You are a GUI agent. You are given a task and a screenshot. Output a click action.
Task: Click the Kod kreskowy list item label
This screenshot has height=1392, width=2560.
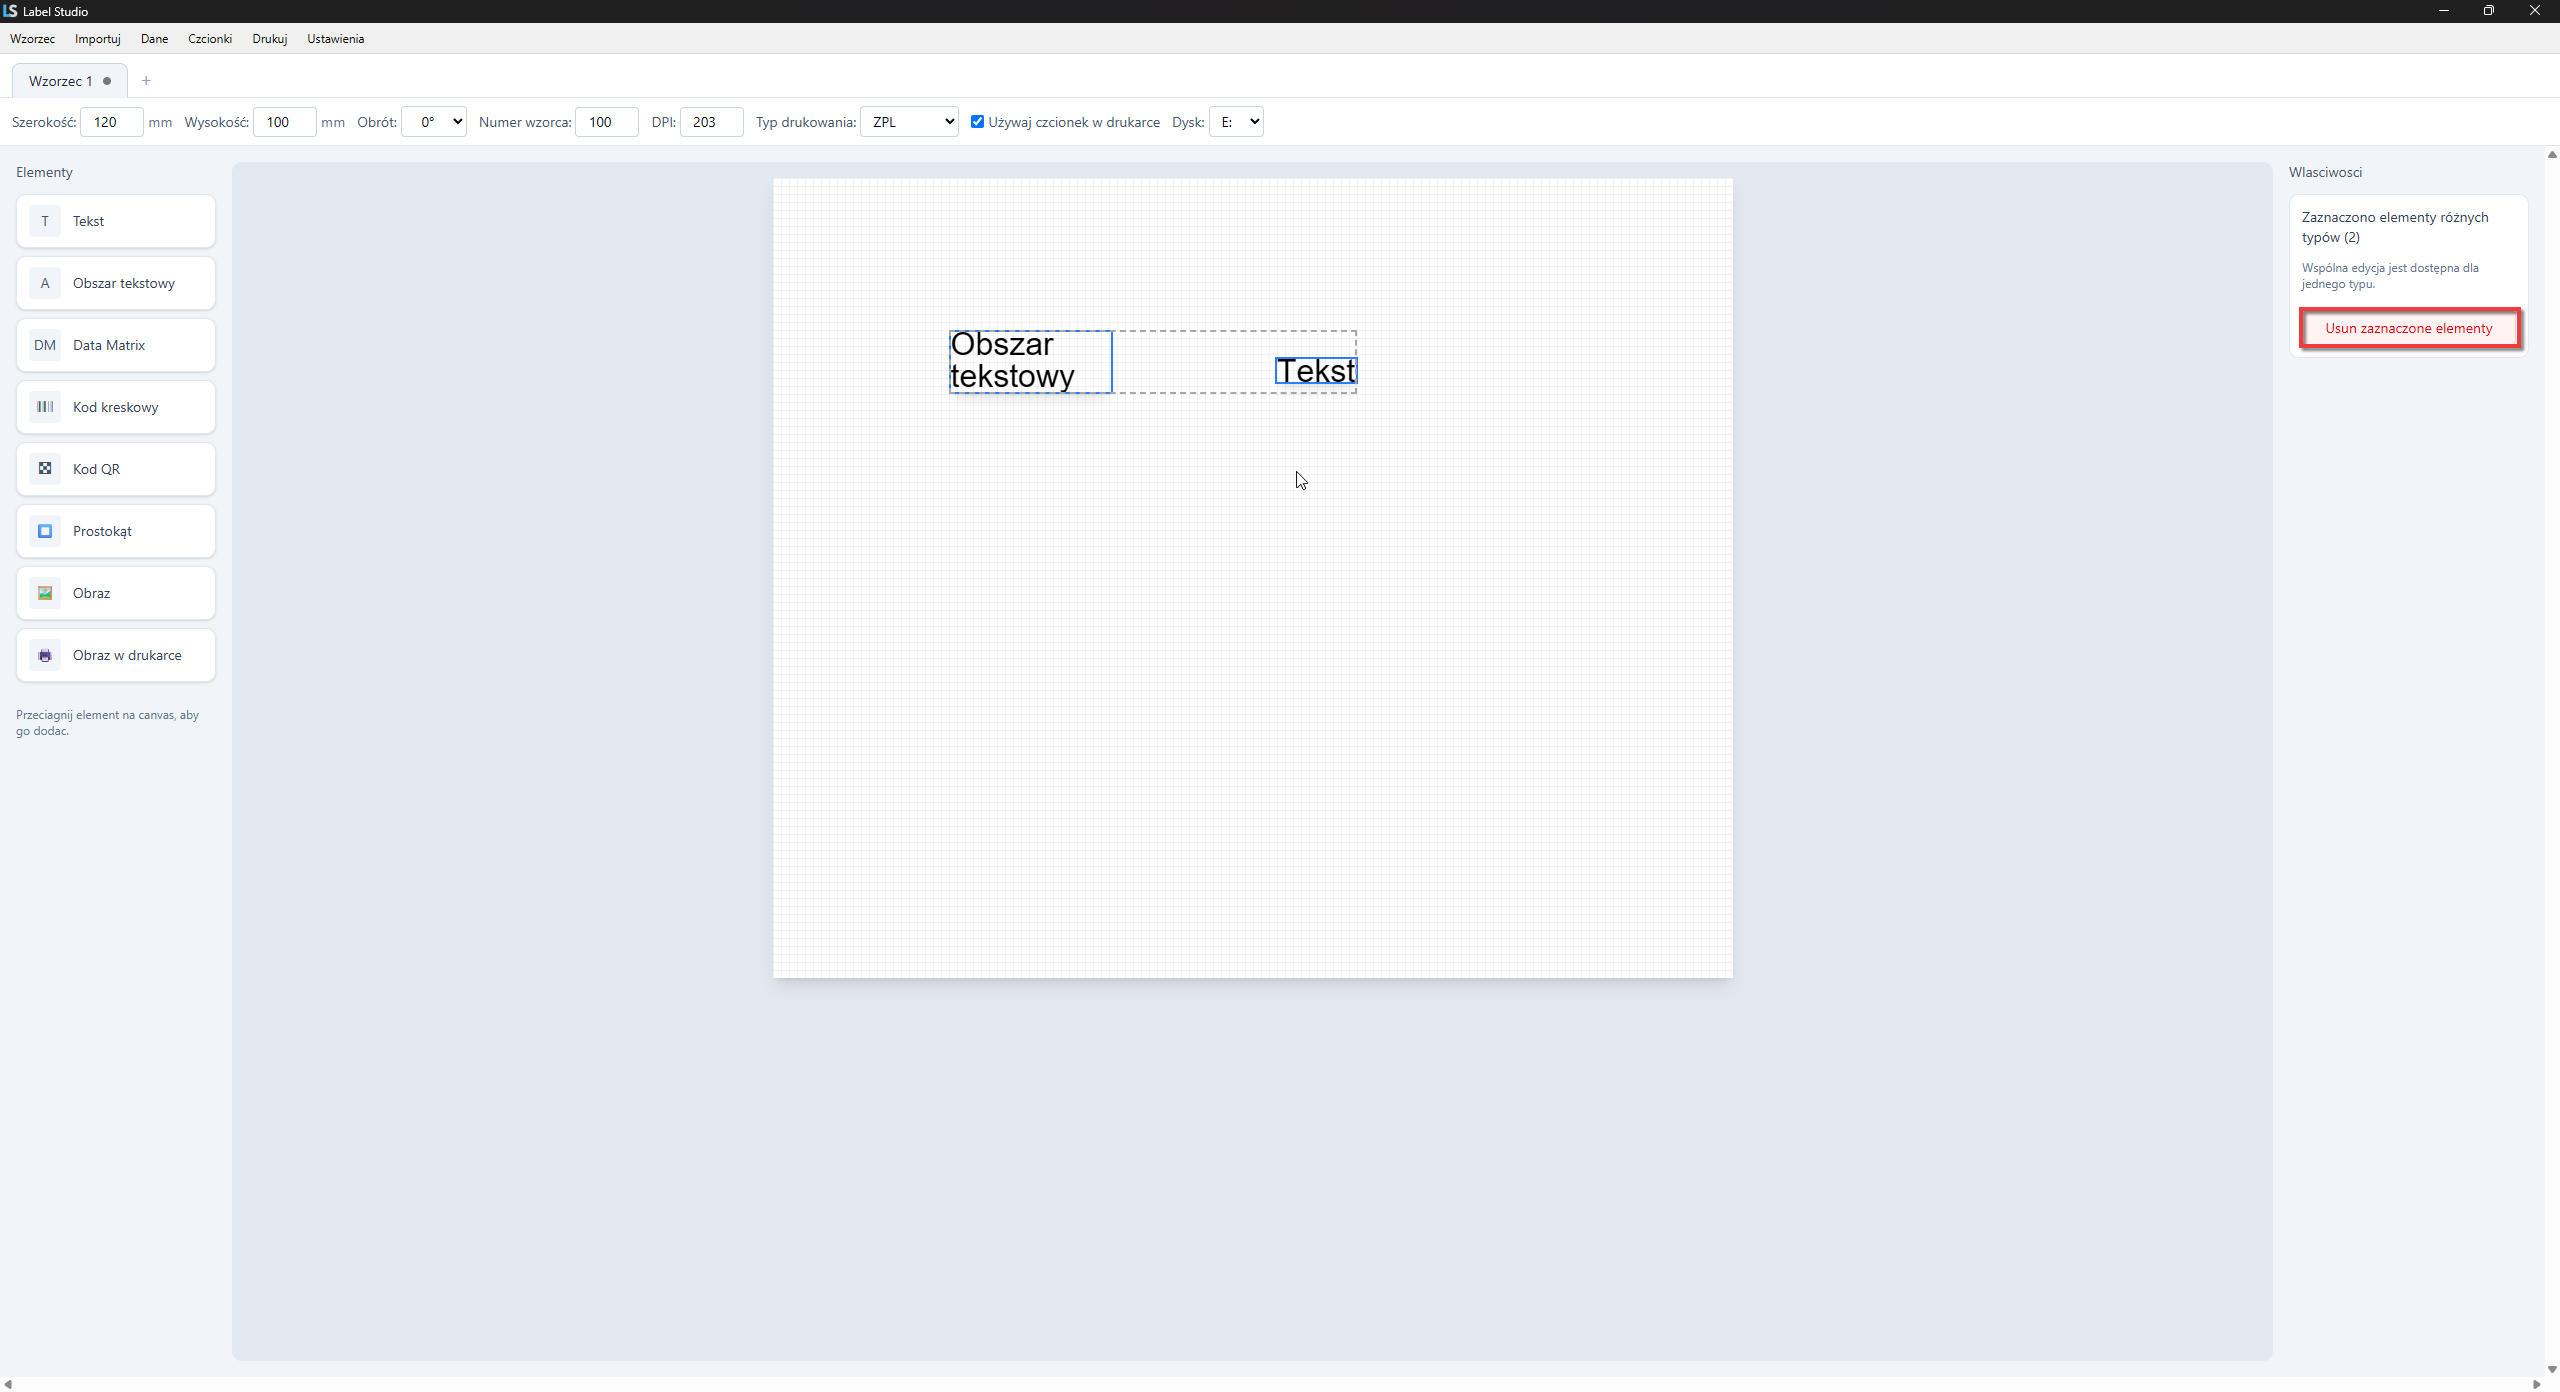tap(116, 407)
